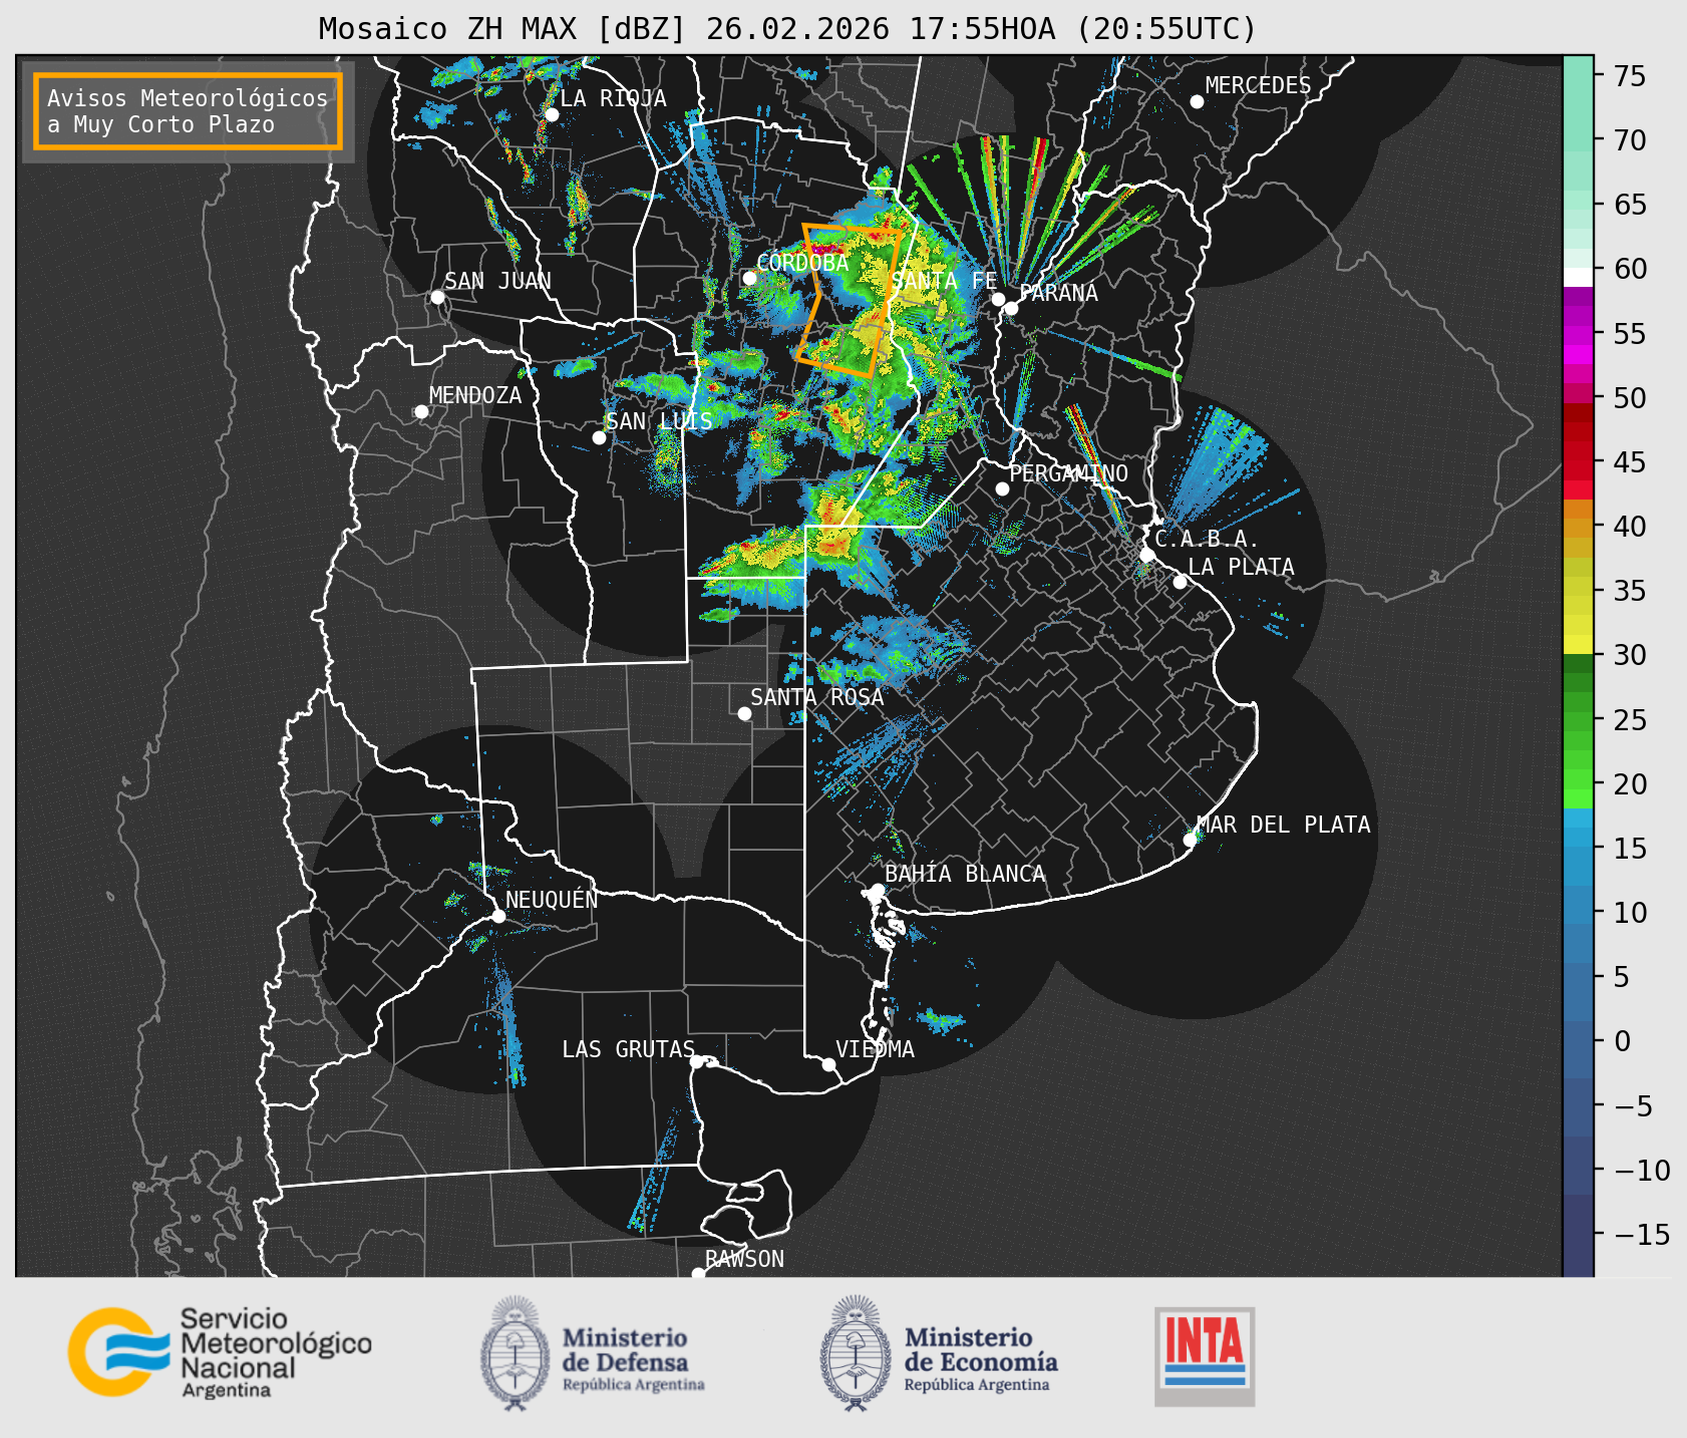Click the Servicio Meteorológico Nacional logo
1687x1438 pixels.
point(219,1352)
